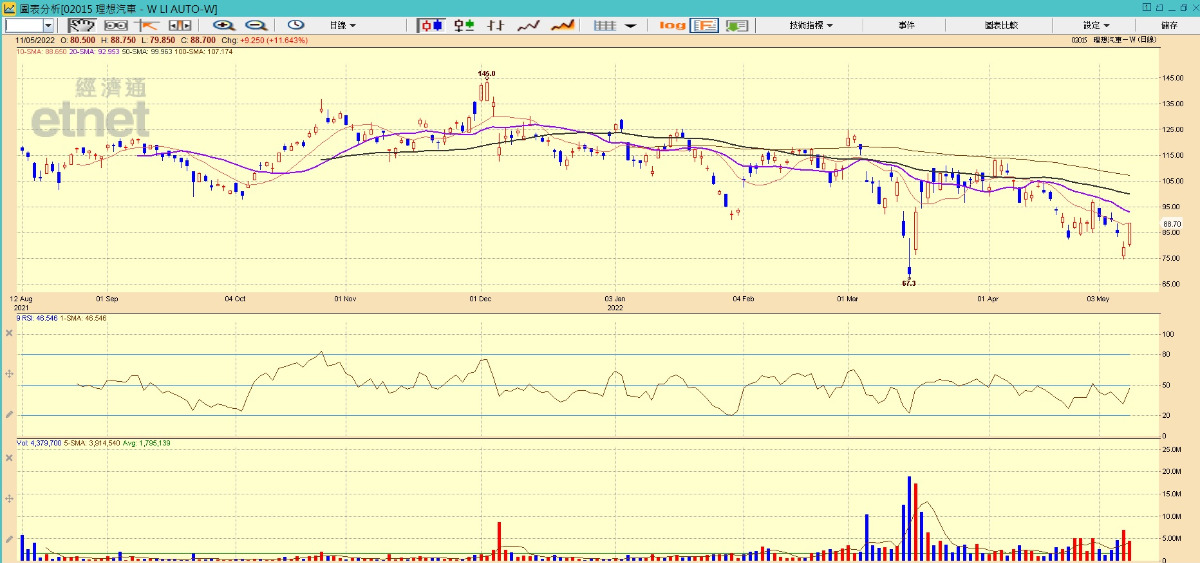Remove the RSI indicator panel
The height and width of the screenshot is (563, 1200).
click(9, 331)
